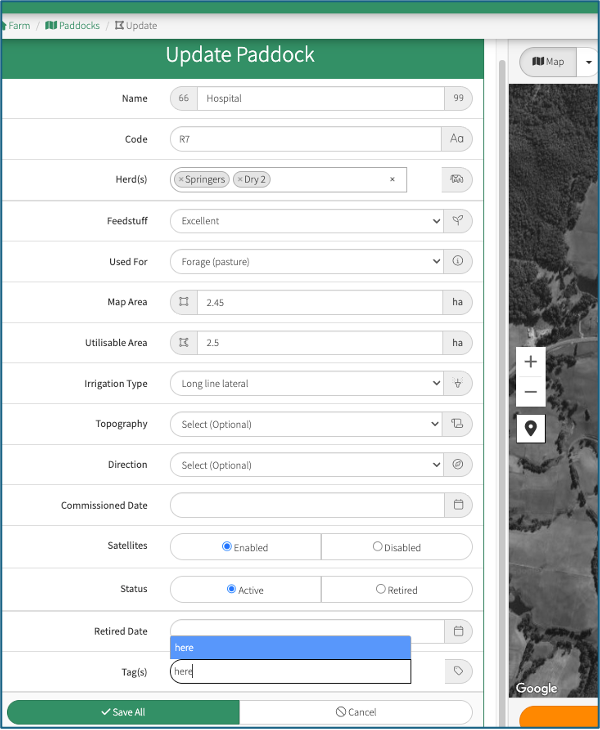Expand the Topography select list

(305, 424)
